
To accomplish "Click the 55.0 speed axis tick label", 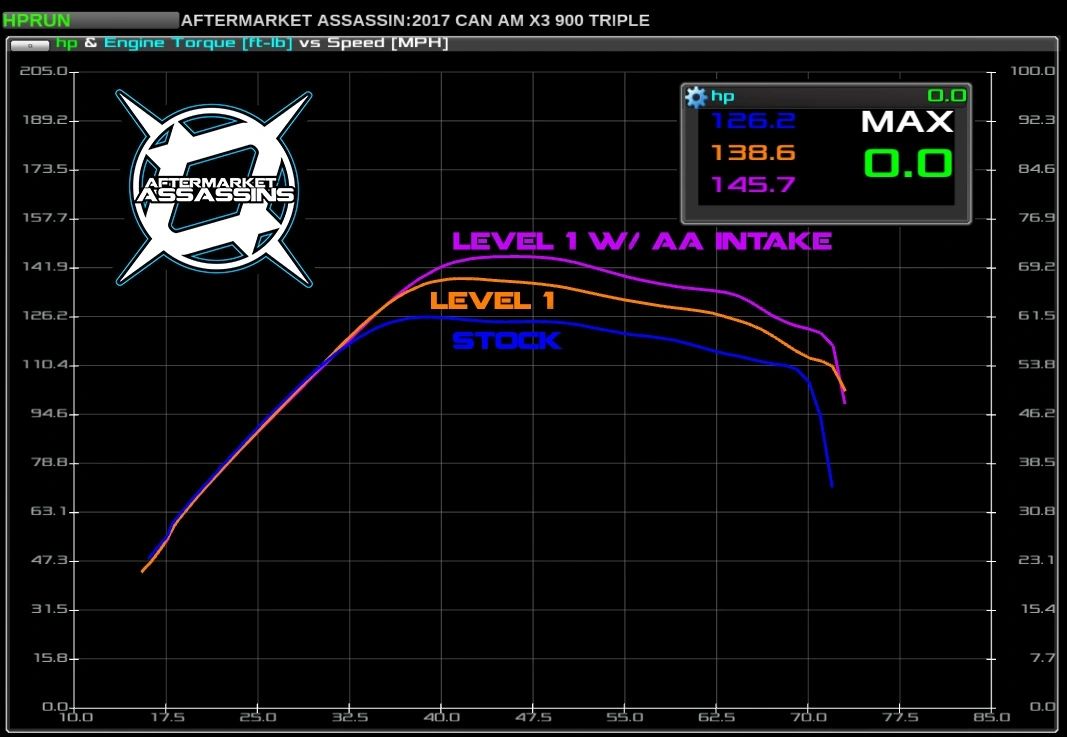I will pos(625,717).
